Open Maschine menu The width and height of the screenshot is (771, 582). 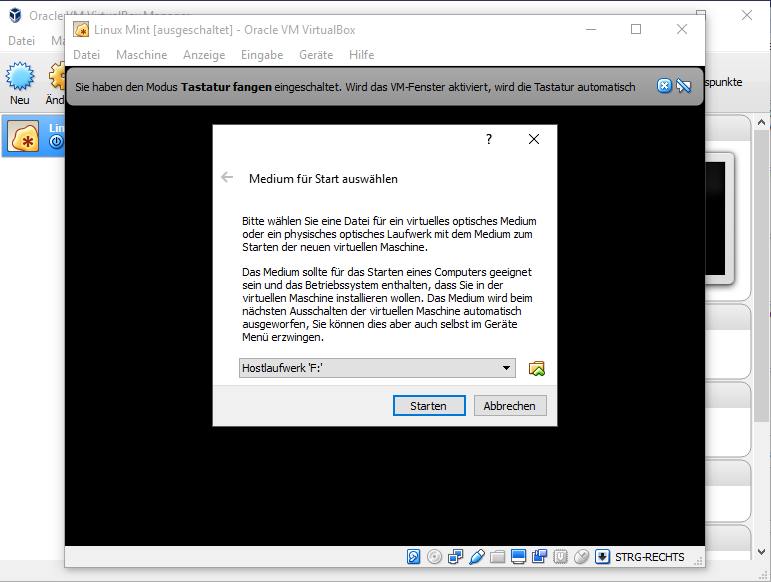tap(142, 55)
